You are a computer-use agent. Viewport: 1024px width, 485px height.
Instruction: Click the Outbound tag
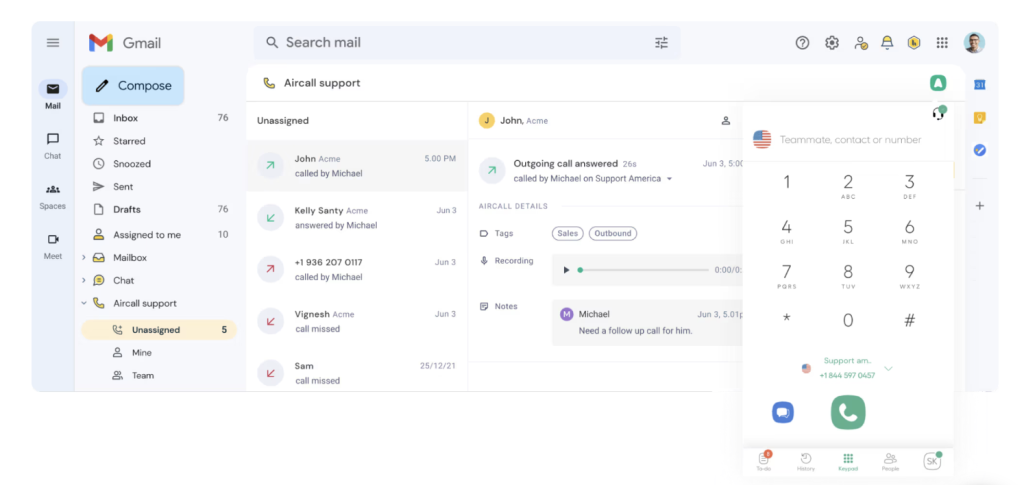[x=613, y=233]
